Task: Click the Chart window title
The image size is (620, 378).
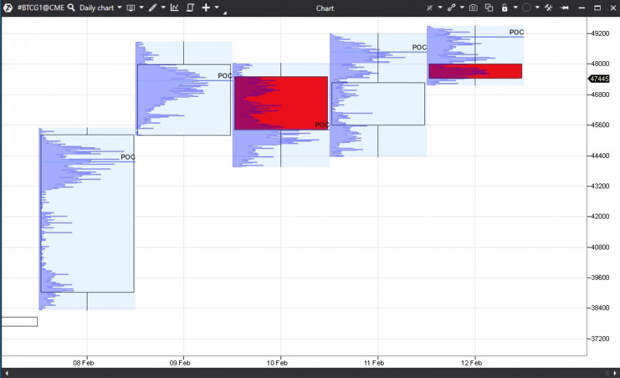Action: [325, 8]
